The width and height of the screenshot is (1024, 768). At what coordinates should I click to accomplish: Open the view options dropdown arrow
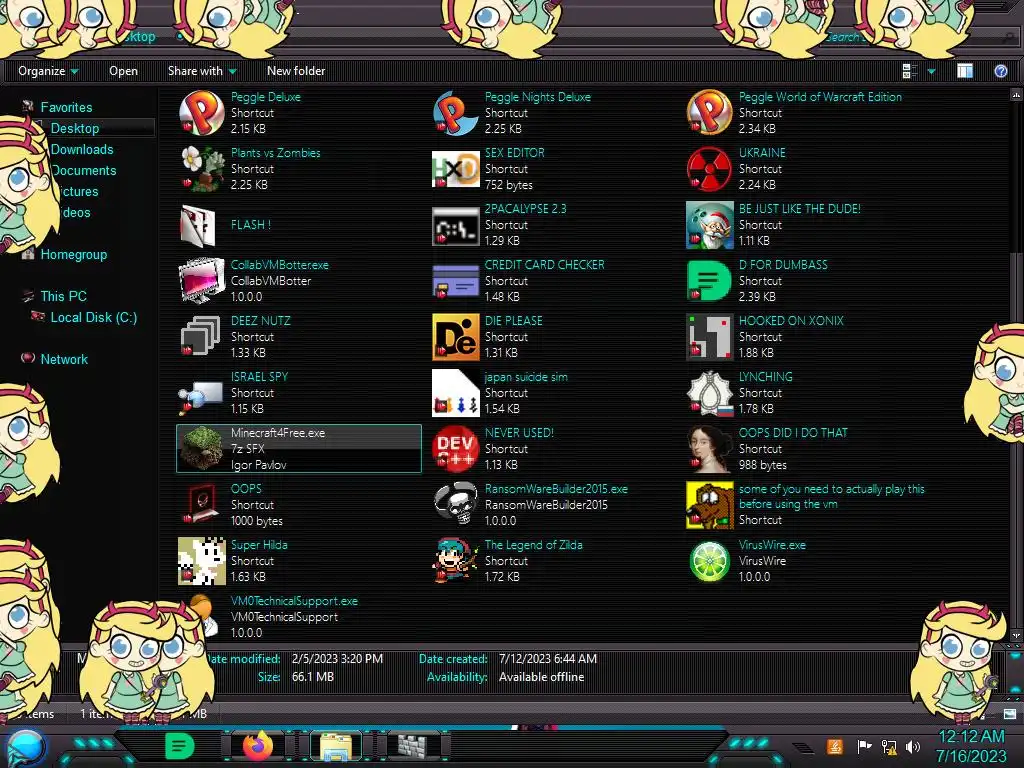point(932,71)
